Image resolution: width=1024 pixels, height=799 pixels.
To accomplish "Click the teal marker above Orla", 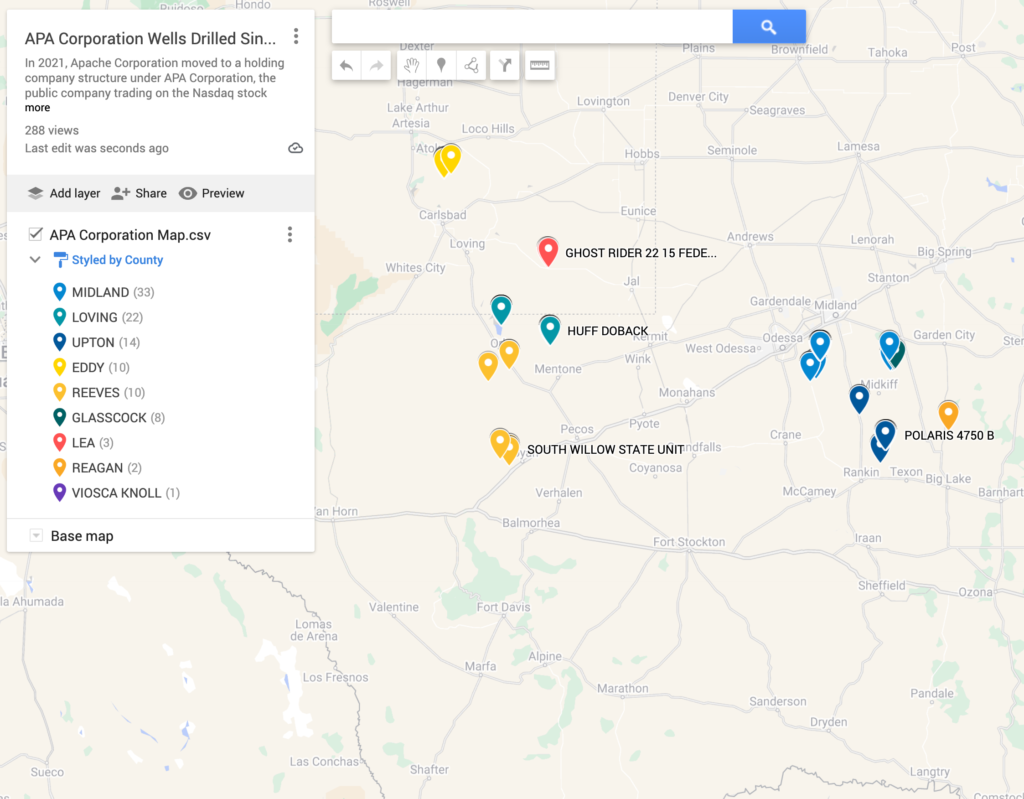I will pyautogui.click(x=501, y=309).
